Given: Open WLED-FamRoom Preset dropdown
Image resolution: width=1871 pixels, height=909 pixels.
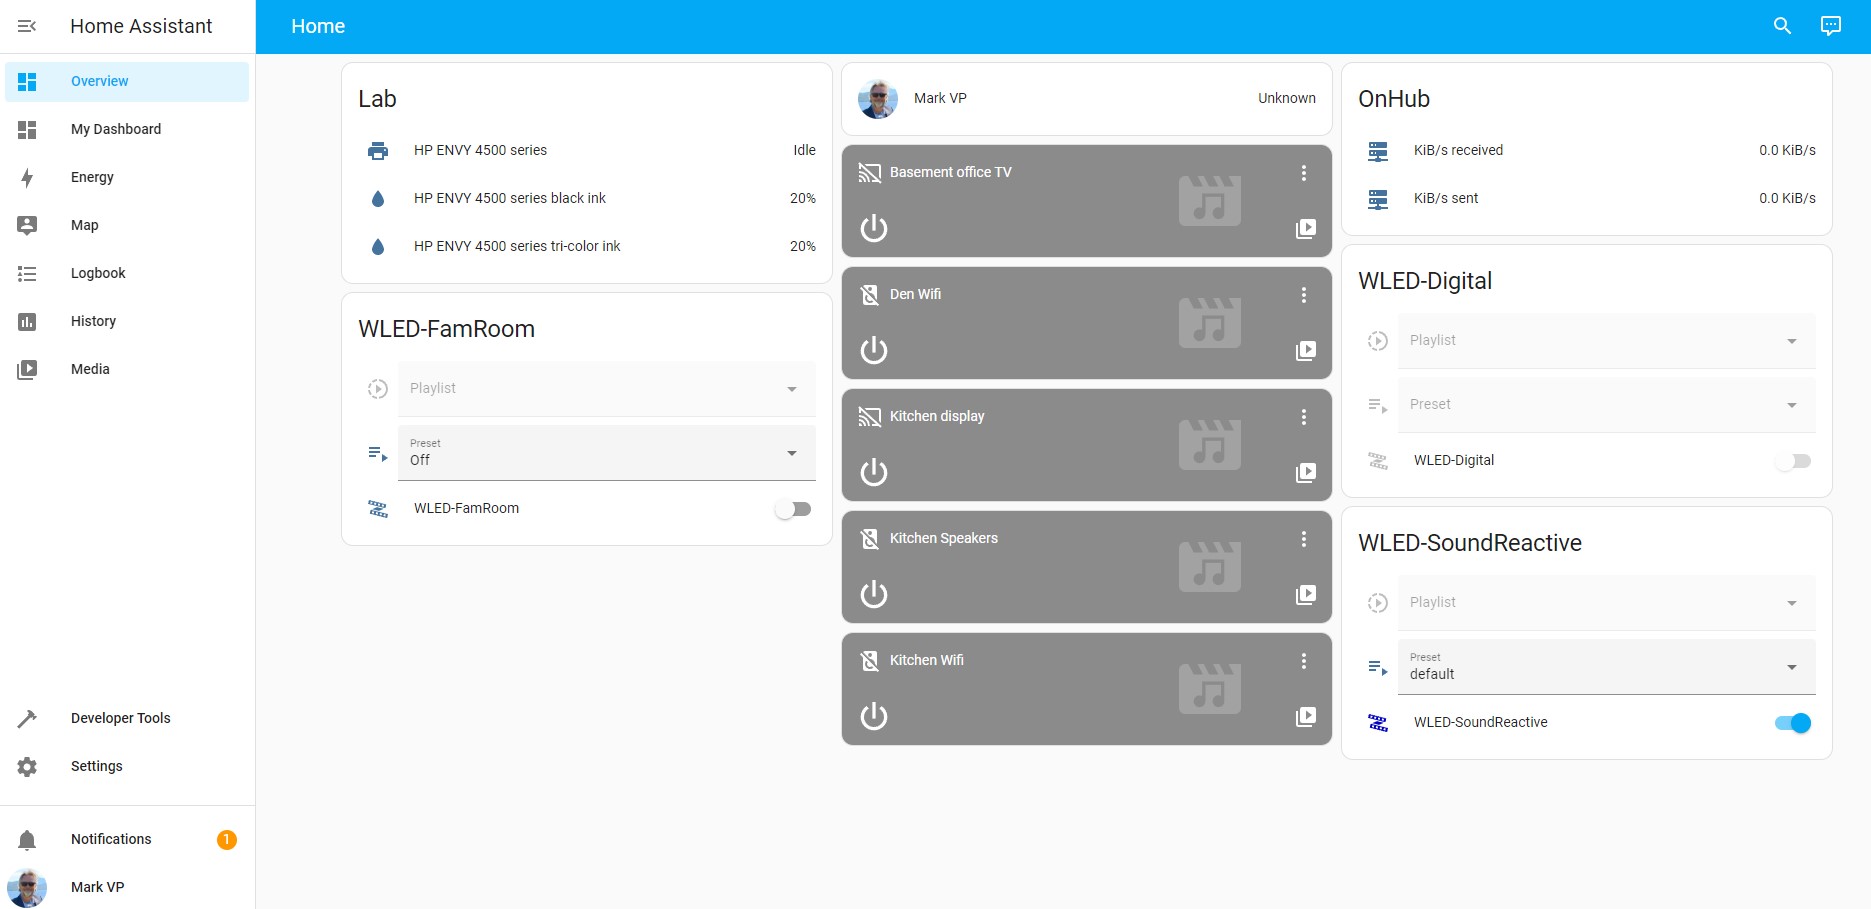Looking at the screenshot, I should coord(606,453).
